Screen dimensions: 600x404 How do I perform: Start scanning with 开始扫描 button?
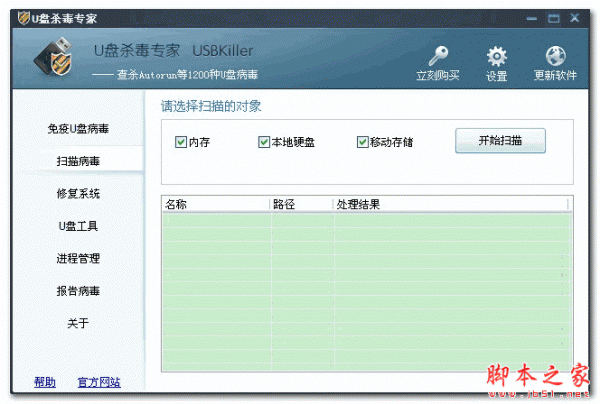[x=500, y=140]
